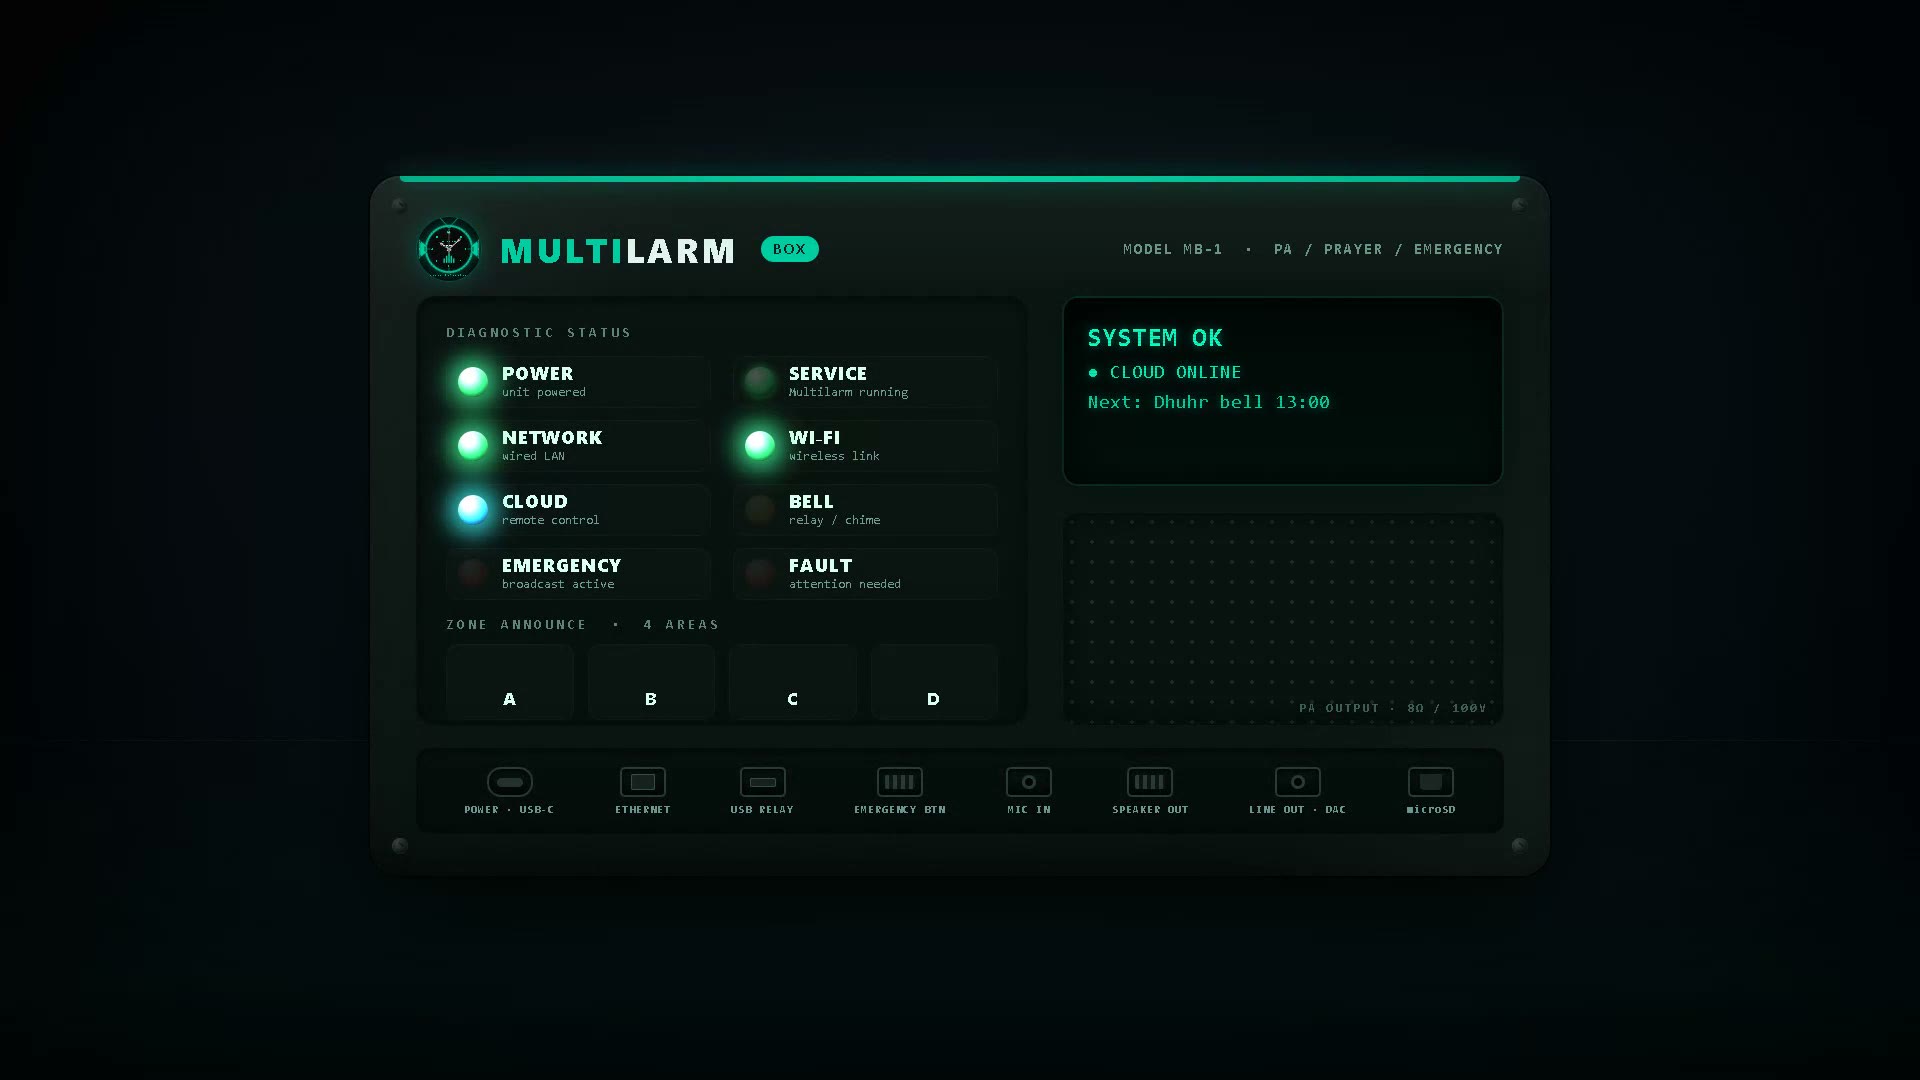Click the Multilarm clock logo icon
Viewport: 1920px width, 1080px height.
pos(449,249)
